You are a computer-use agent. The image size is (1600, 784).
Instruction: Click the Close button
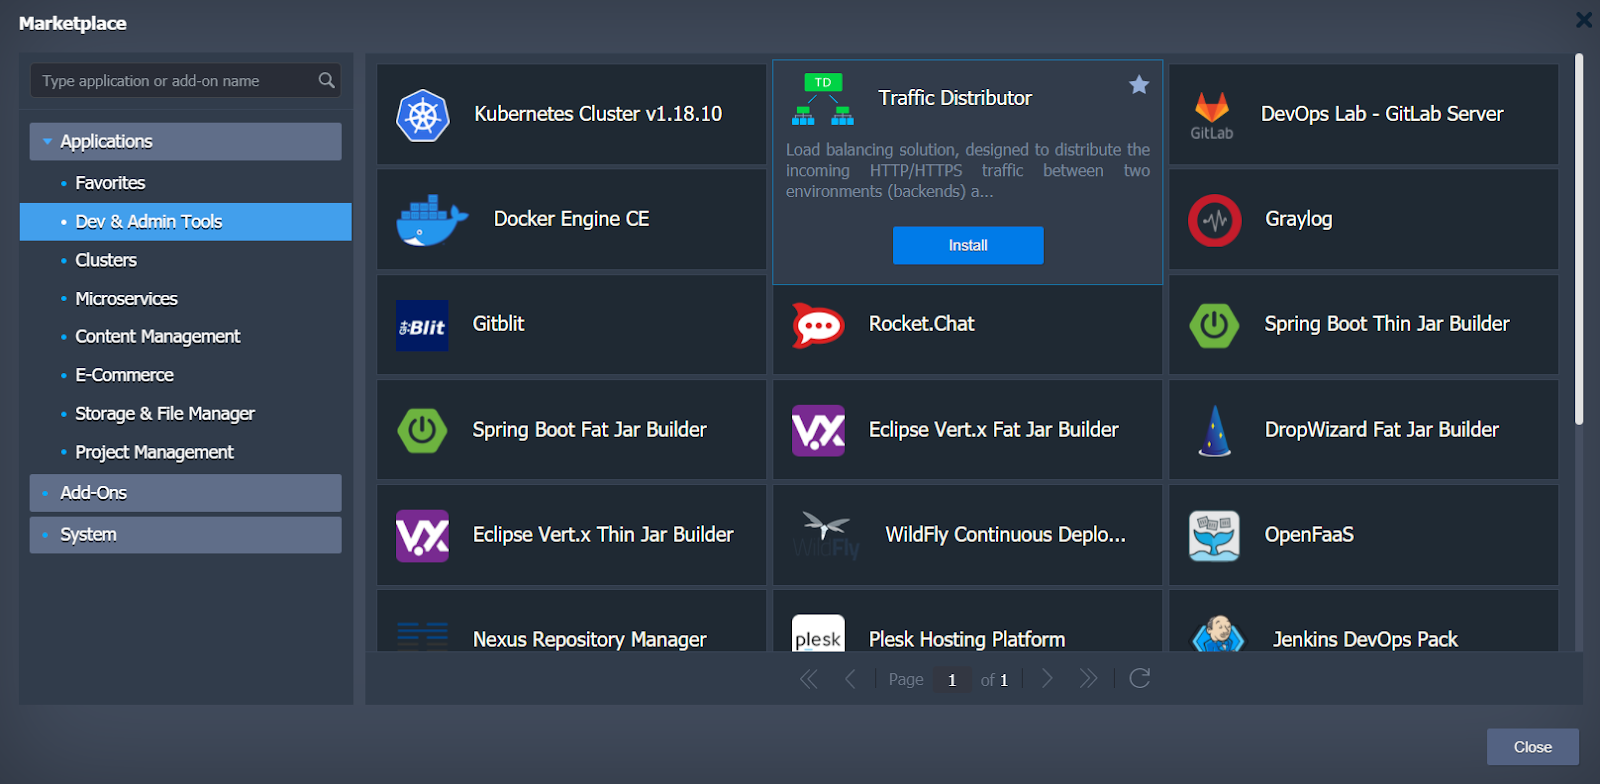pyautogui.click(x=1533, y=747)
